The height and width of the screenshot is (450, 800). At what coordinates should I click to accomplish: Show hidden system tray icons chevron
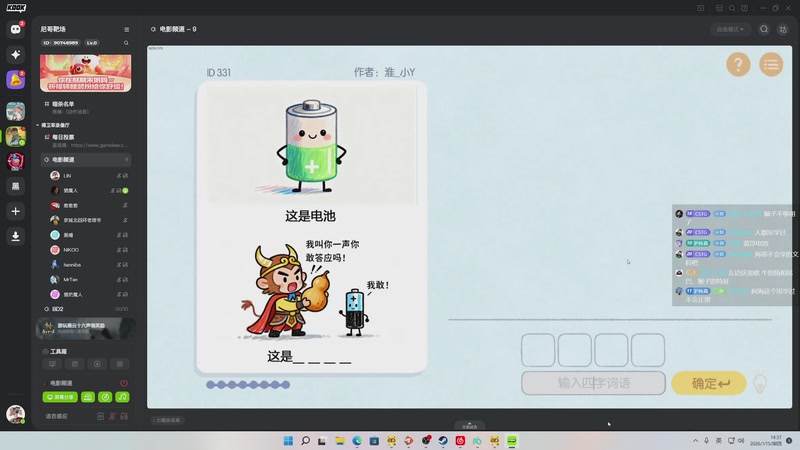click(x=695, y=441)
